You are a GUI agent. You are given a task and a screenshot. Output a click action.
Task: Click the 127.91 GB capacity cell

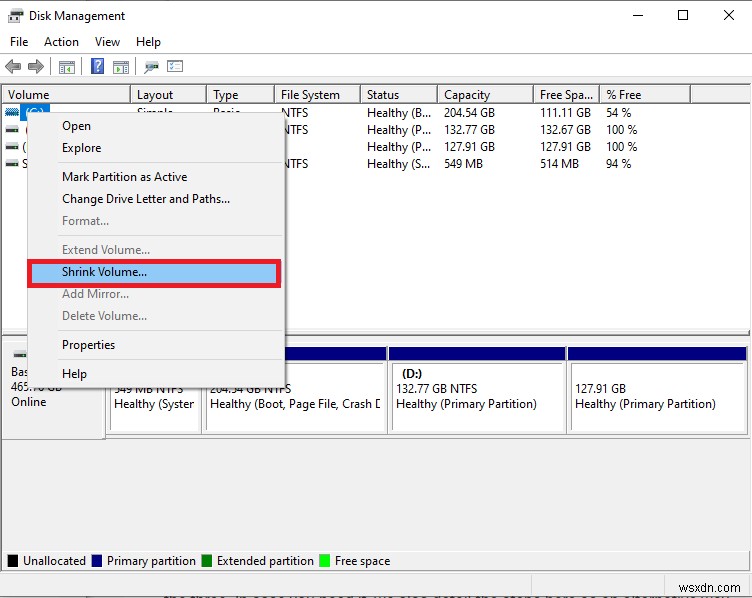point(469,147)
